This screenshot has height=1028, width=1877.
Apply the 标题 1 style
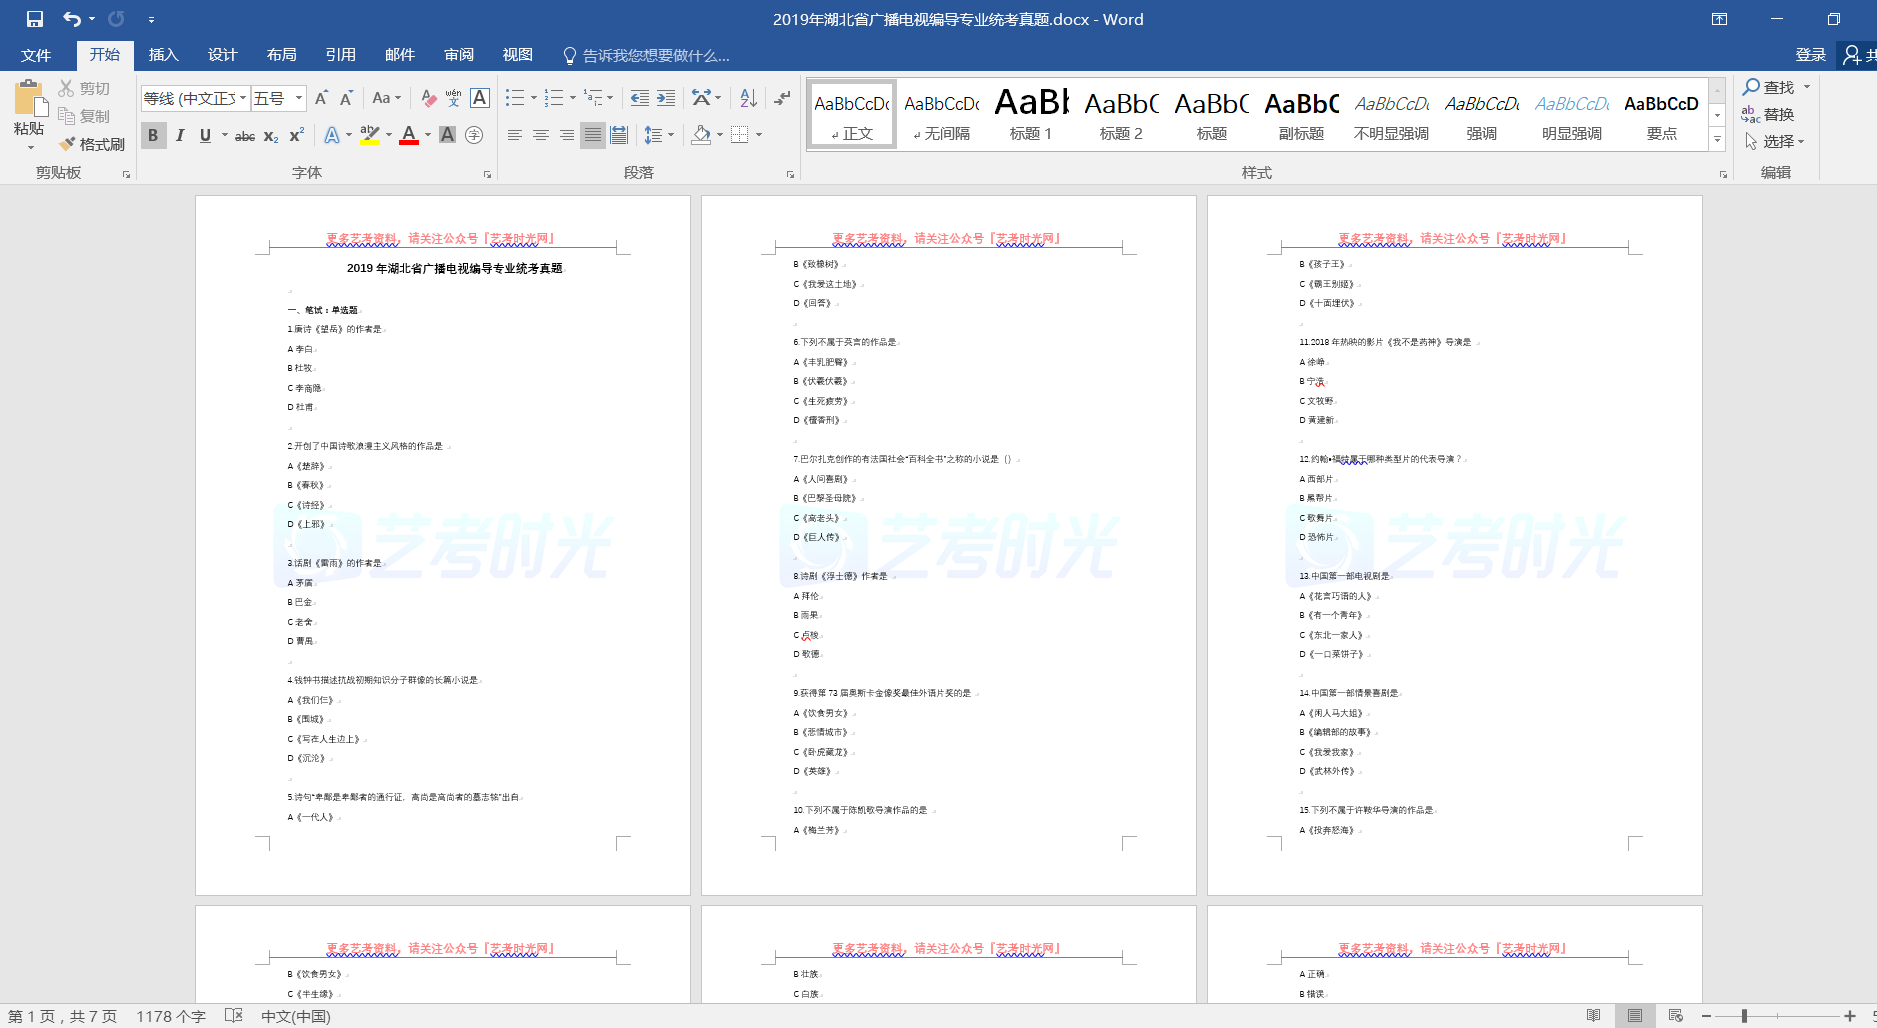(1030, 115)
